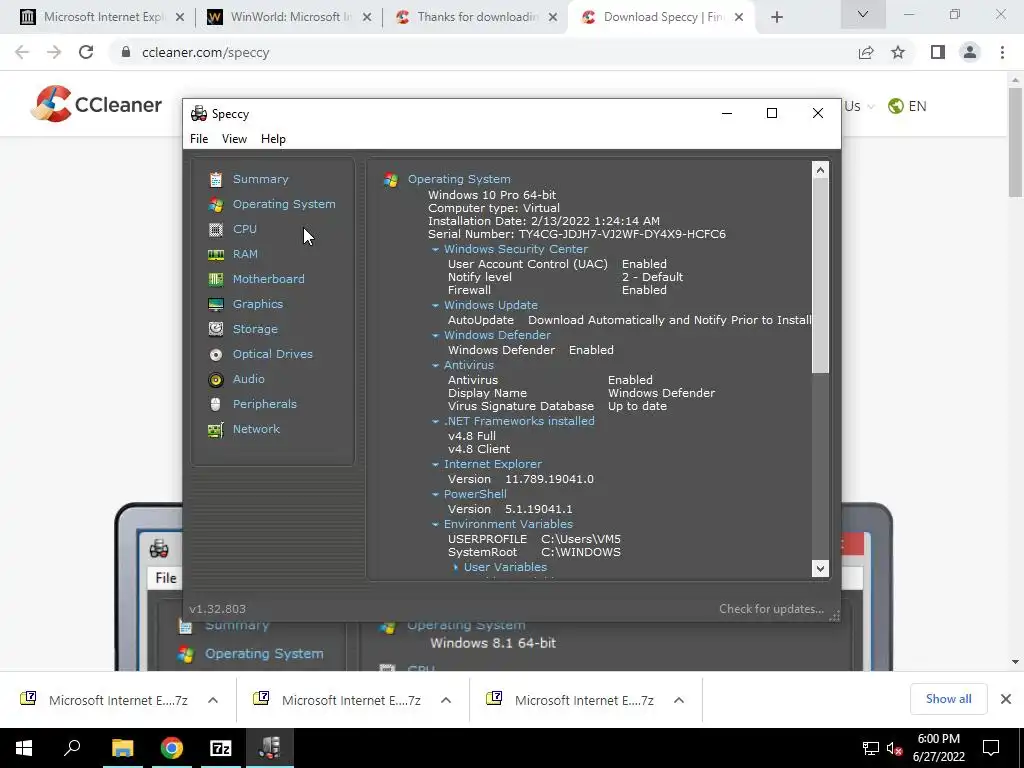This screenshot has height=768, width=1024.
Task: Click the browser page scrollbar thumb
Action: 1015,140
